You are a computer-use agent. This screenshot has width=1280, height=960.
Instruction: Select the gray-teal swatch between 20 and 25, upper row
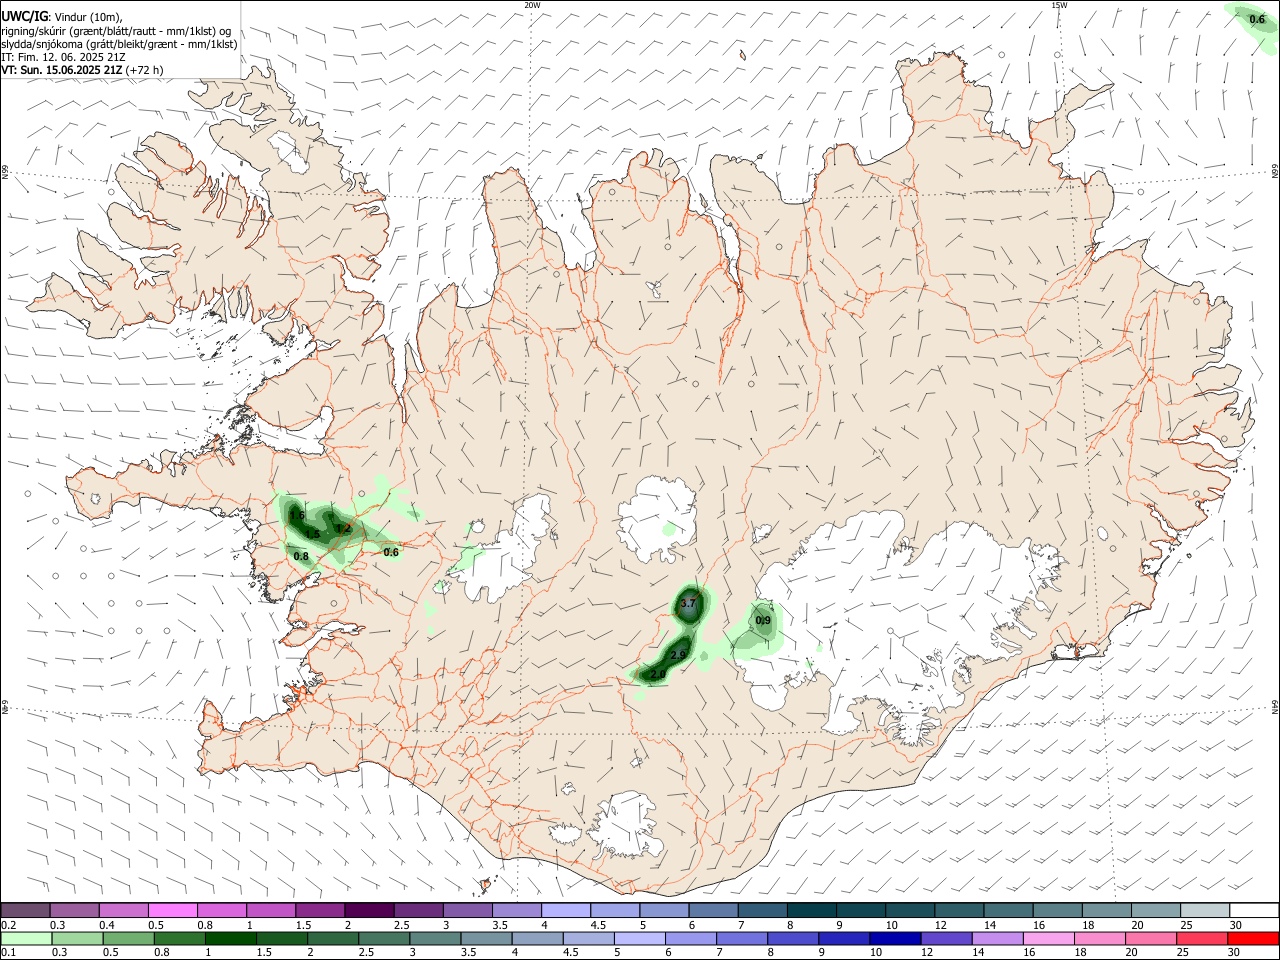[1156, 910]
